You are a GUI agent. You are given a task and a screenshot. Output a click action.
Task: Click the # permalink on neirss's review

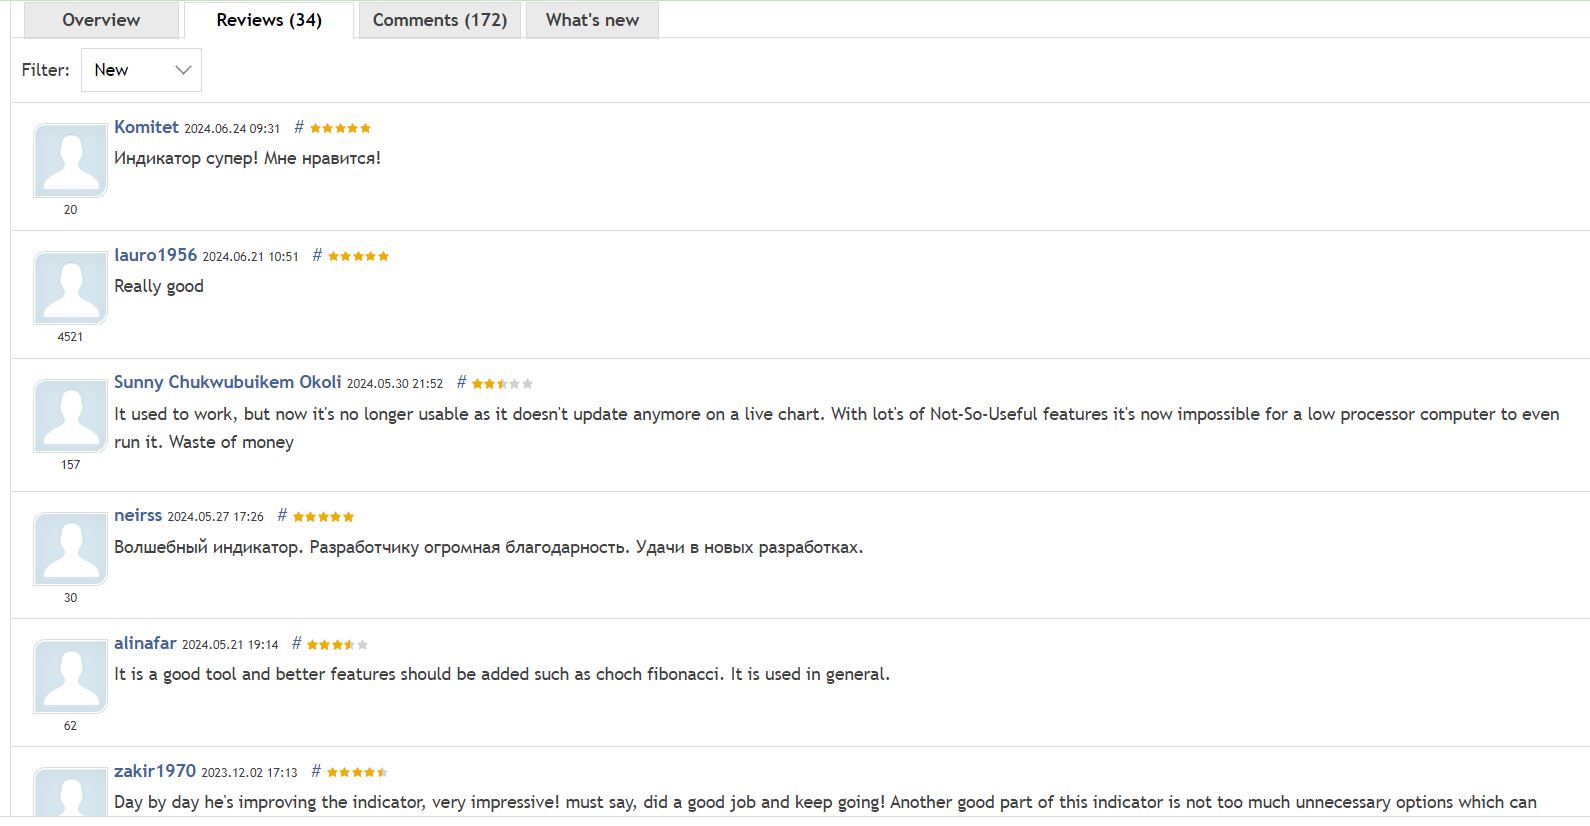point(282,516)
